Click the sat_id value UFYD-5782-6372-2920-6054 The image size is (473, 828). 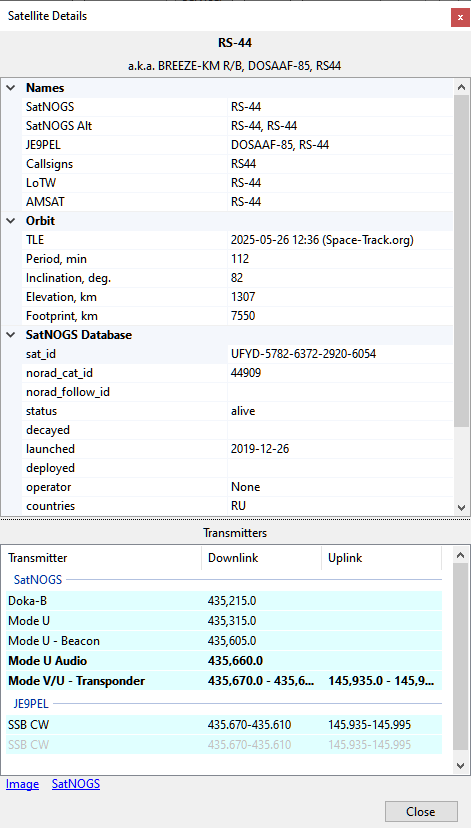pyautogui.click(x=303, y=354)
